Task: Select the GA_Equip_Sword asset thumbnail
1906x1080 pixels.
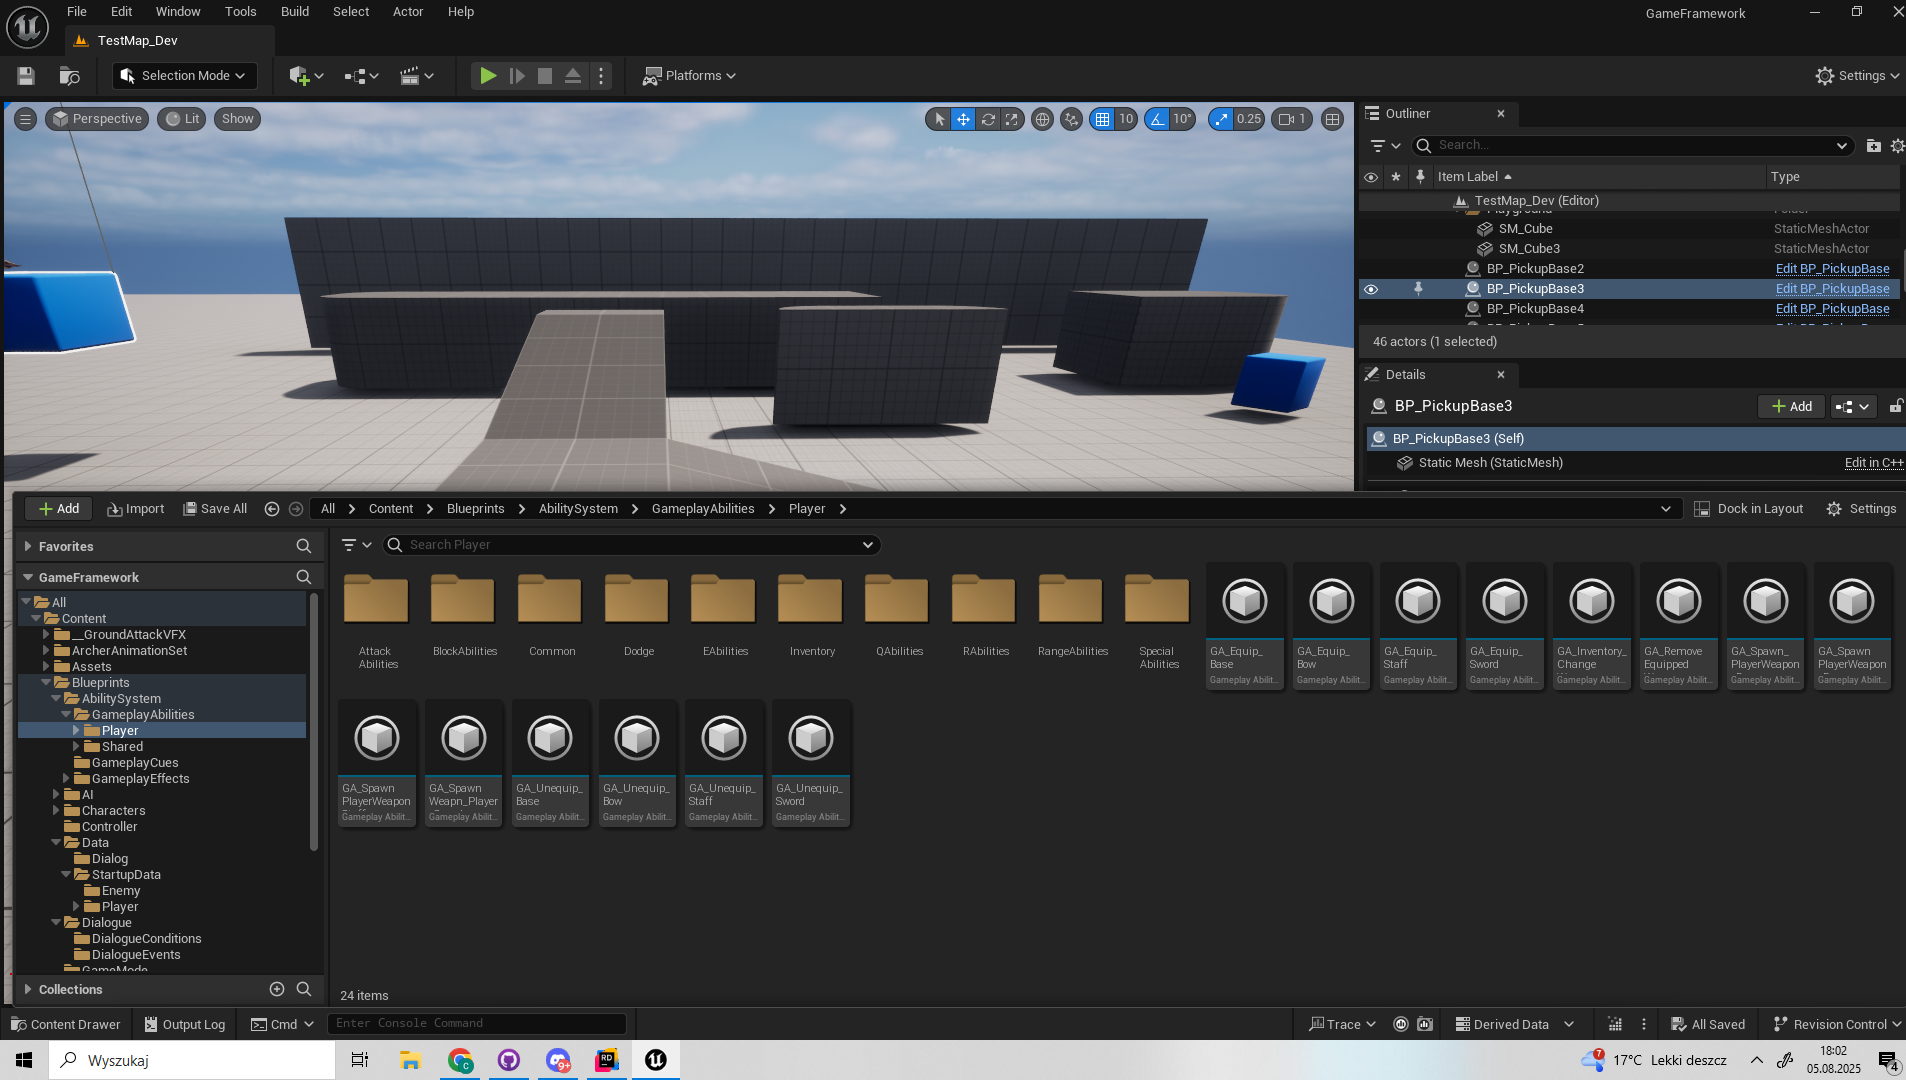Action: click(x=1505, y=626)
